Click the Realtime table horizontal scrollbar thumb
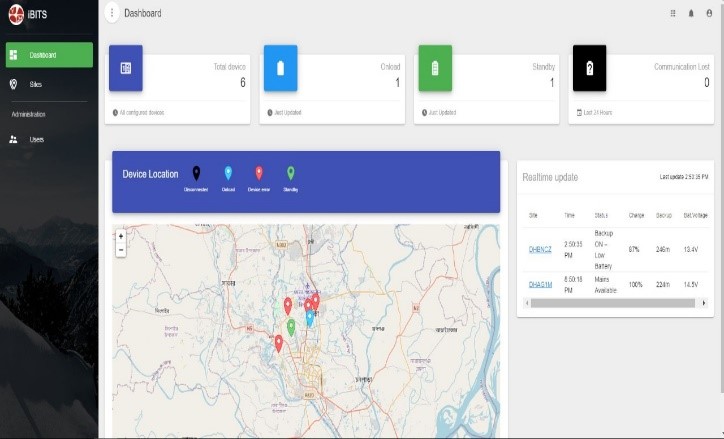Viewport: 724px width, 439px height. click(613, 303)
